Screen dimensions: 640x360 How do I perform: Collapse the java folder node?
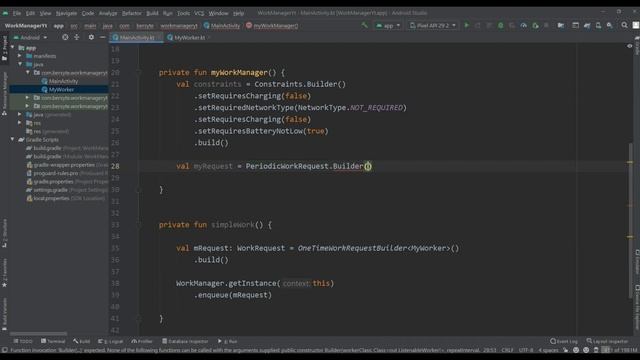point(20,64)
